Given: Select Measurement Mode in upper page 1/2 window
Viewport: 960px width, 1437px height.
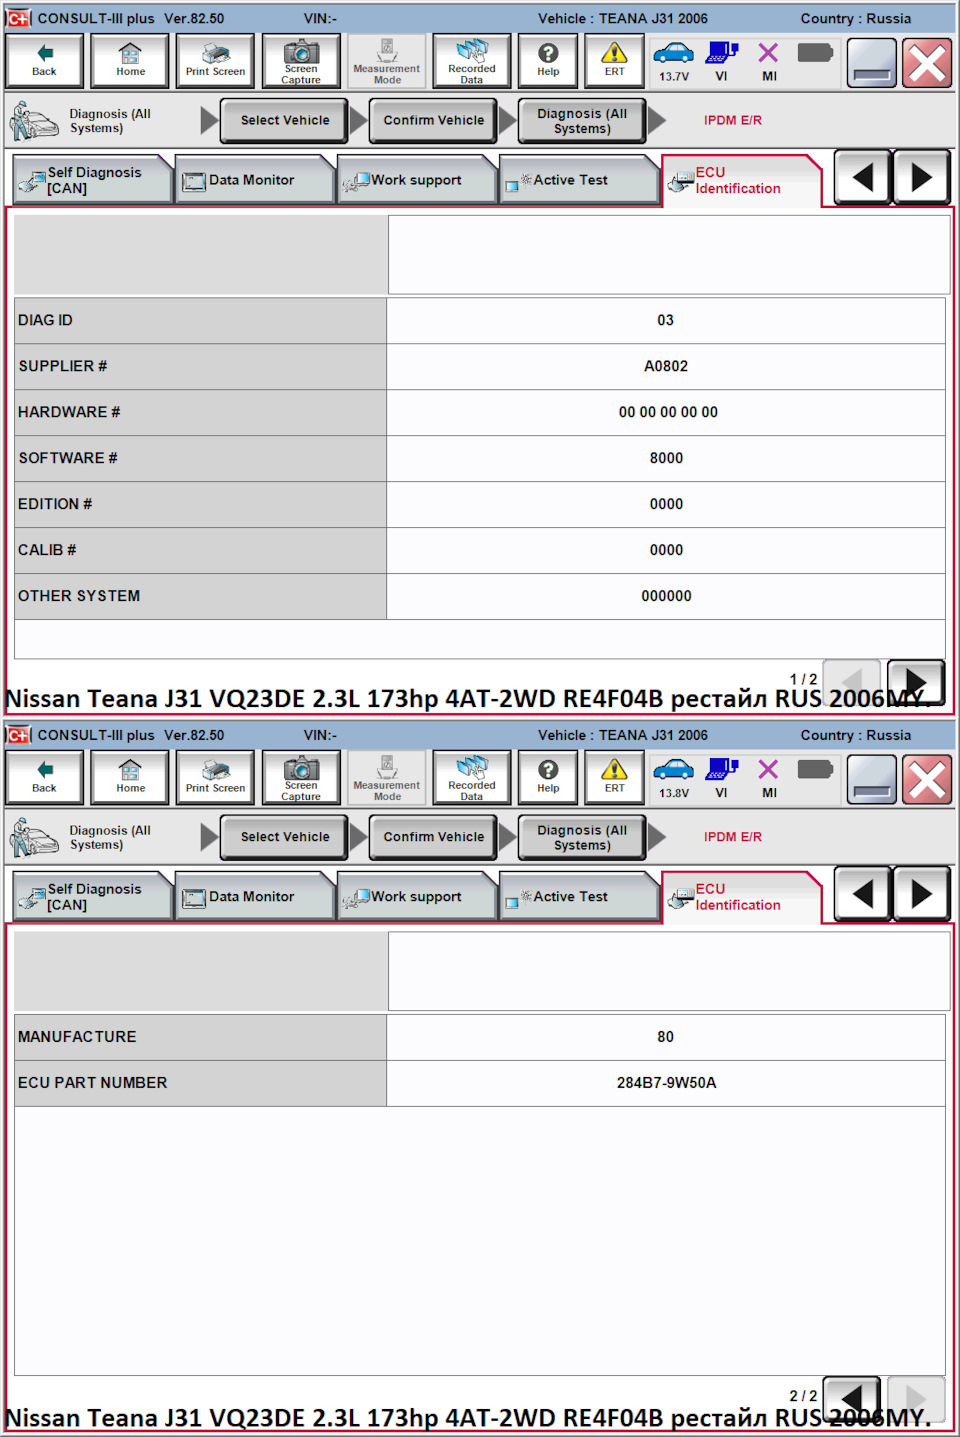Looking at the screenshot, I should pyautogui.click(x=387, y=60).
